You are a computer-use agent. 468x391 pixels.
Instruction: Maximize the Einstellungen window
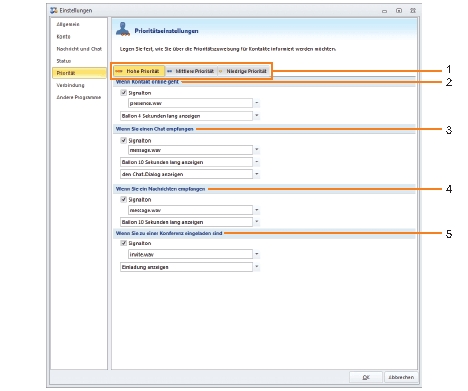(x=399, y=11)
